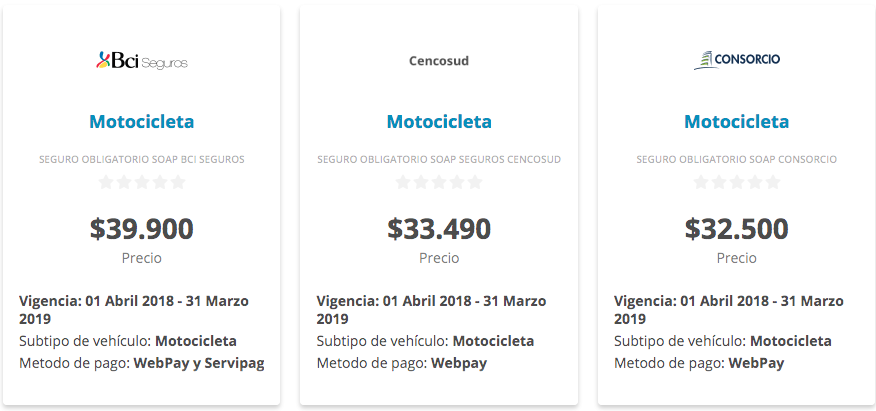Open Motocicleta title in Bci card
Viewport: 876px width, 411px height.
pyautogui.click(x=142, y=121)
